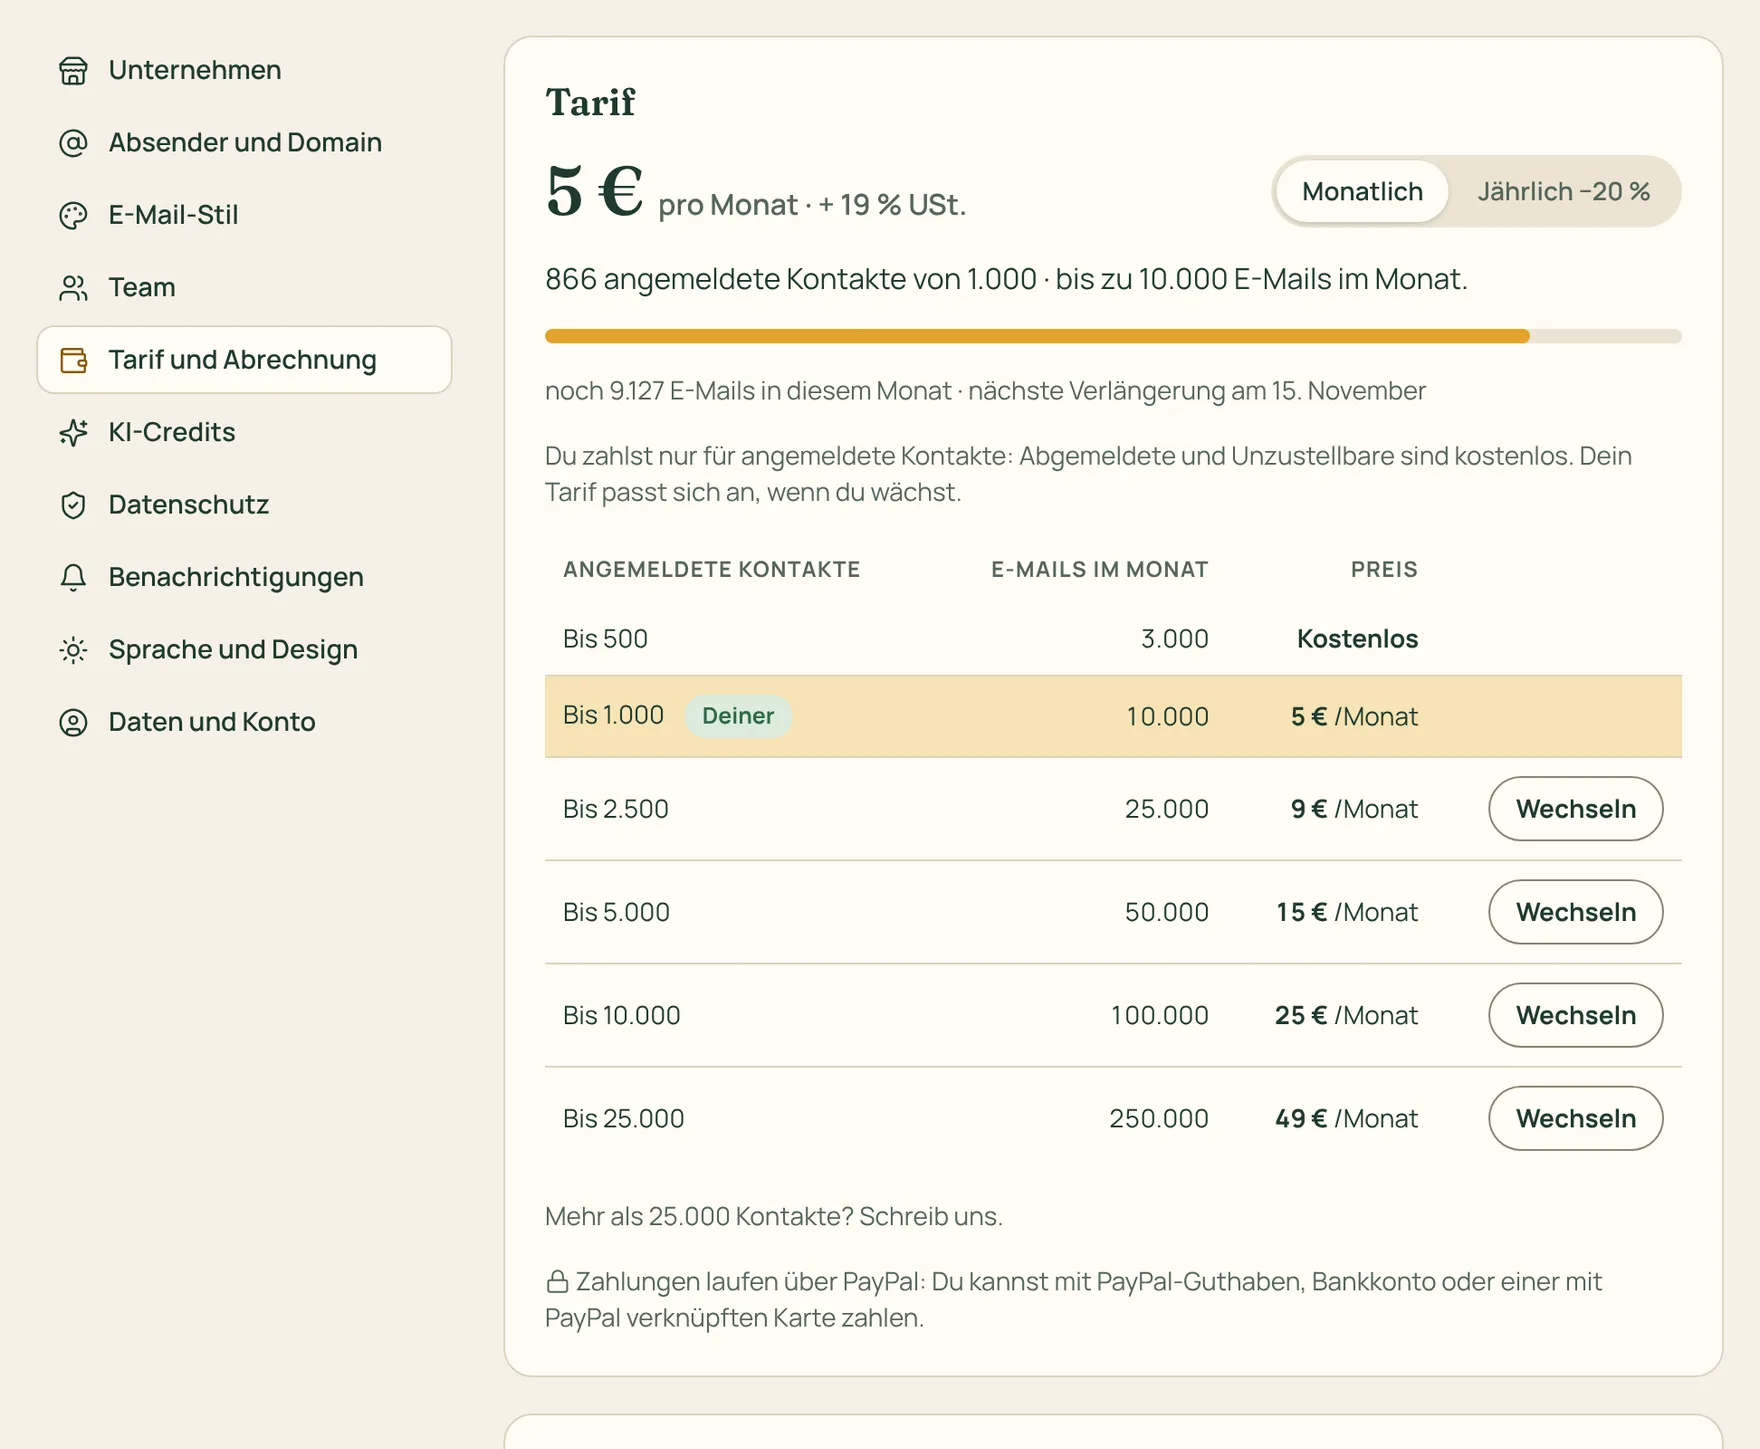Open E-Mail-Stil settings

[x=244, y=215]
